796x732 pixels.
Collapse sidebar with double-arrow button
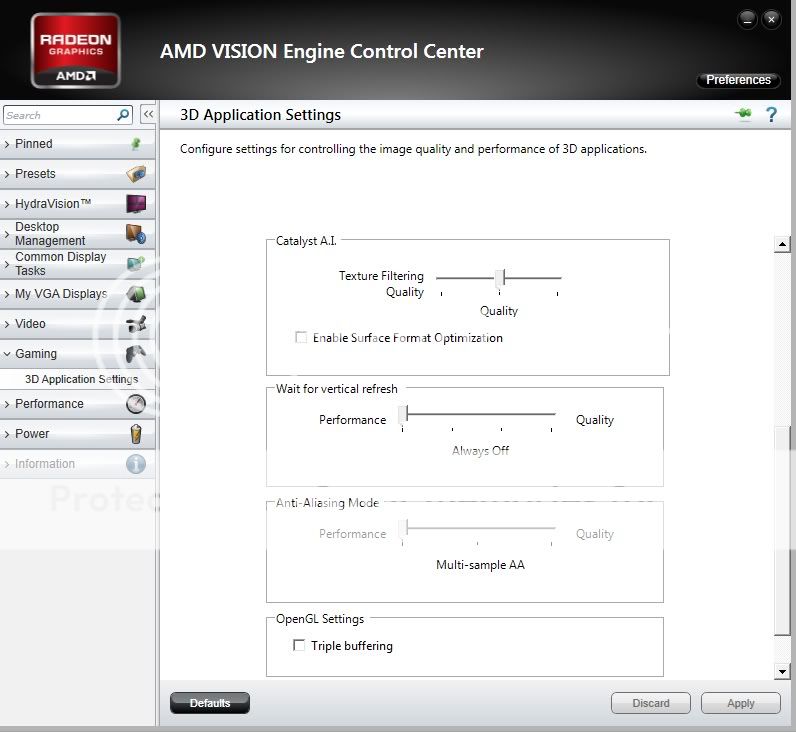point(148,115)
